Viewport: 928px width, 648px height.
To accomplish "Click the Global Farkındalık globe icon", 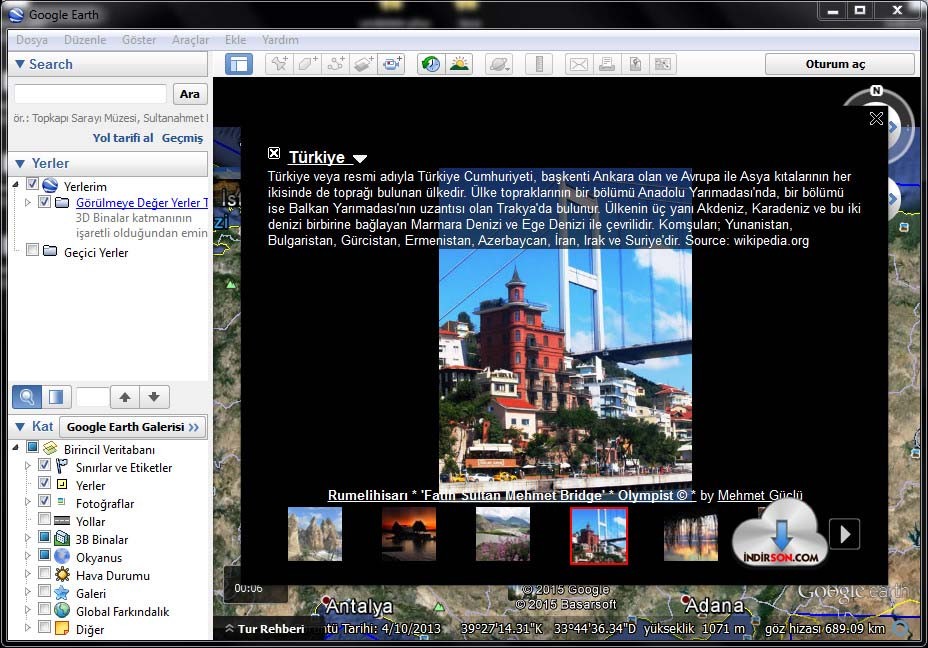I will coord(62,610).
